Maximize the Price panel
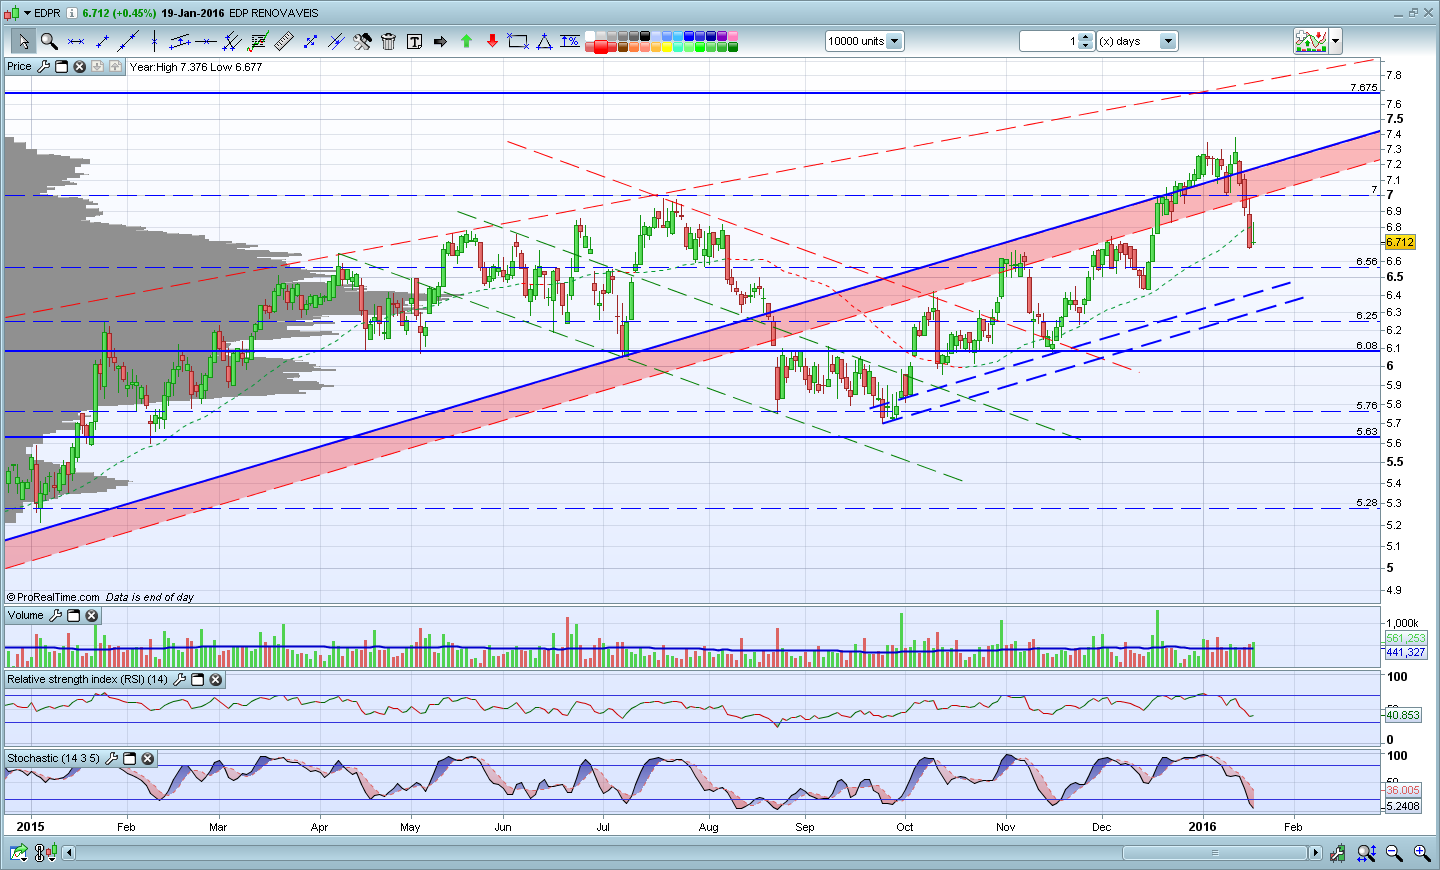Viewport: 1440px width, 870px height. 61,67
